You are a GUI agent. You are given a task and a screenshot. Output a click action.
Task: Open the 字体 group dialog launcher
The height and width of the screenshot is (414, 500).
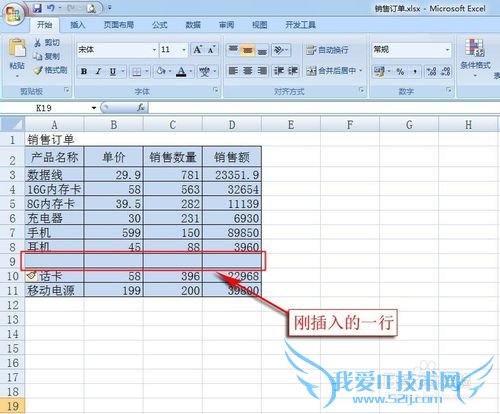pyautogui.click(x=216, y=90)
